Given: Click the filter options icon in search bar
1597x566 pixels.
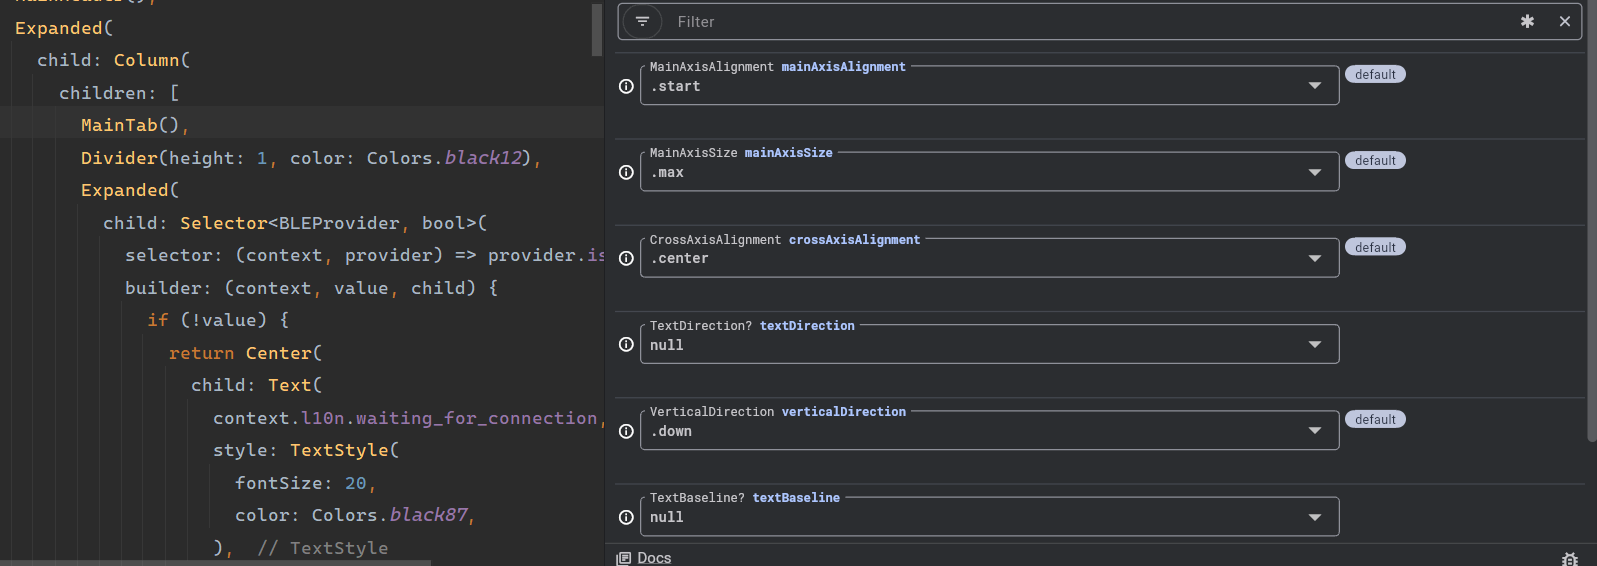Looking at the screenshot, I should point(642,21).
